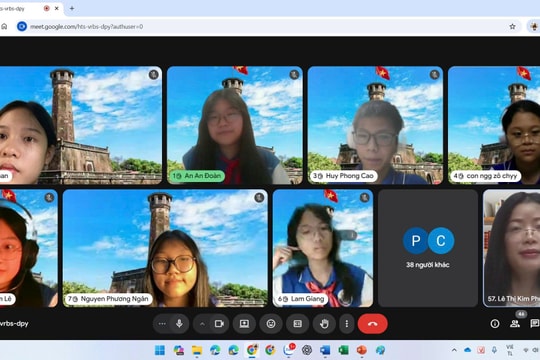
Task: Turn on captions in Meet
Action: 298,324
